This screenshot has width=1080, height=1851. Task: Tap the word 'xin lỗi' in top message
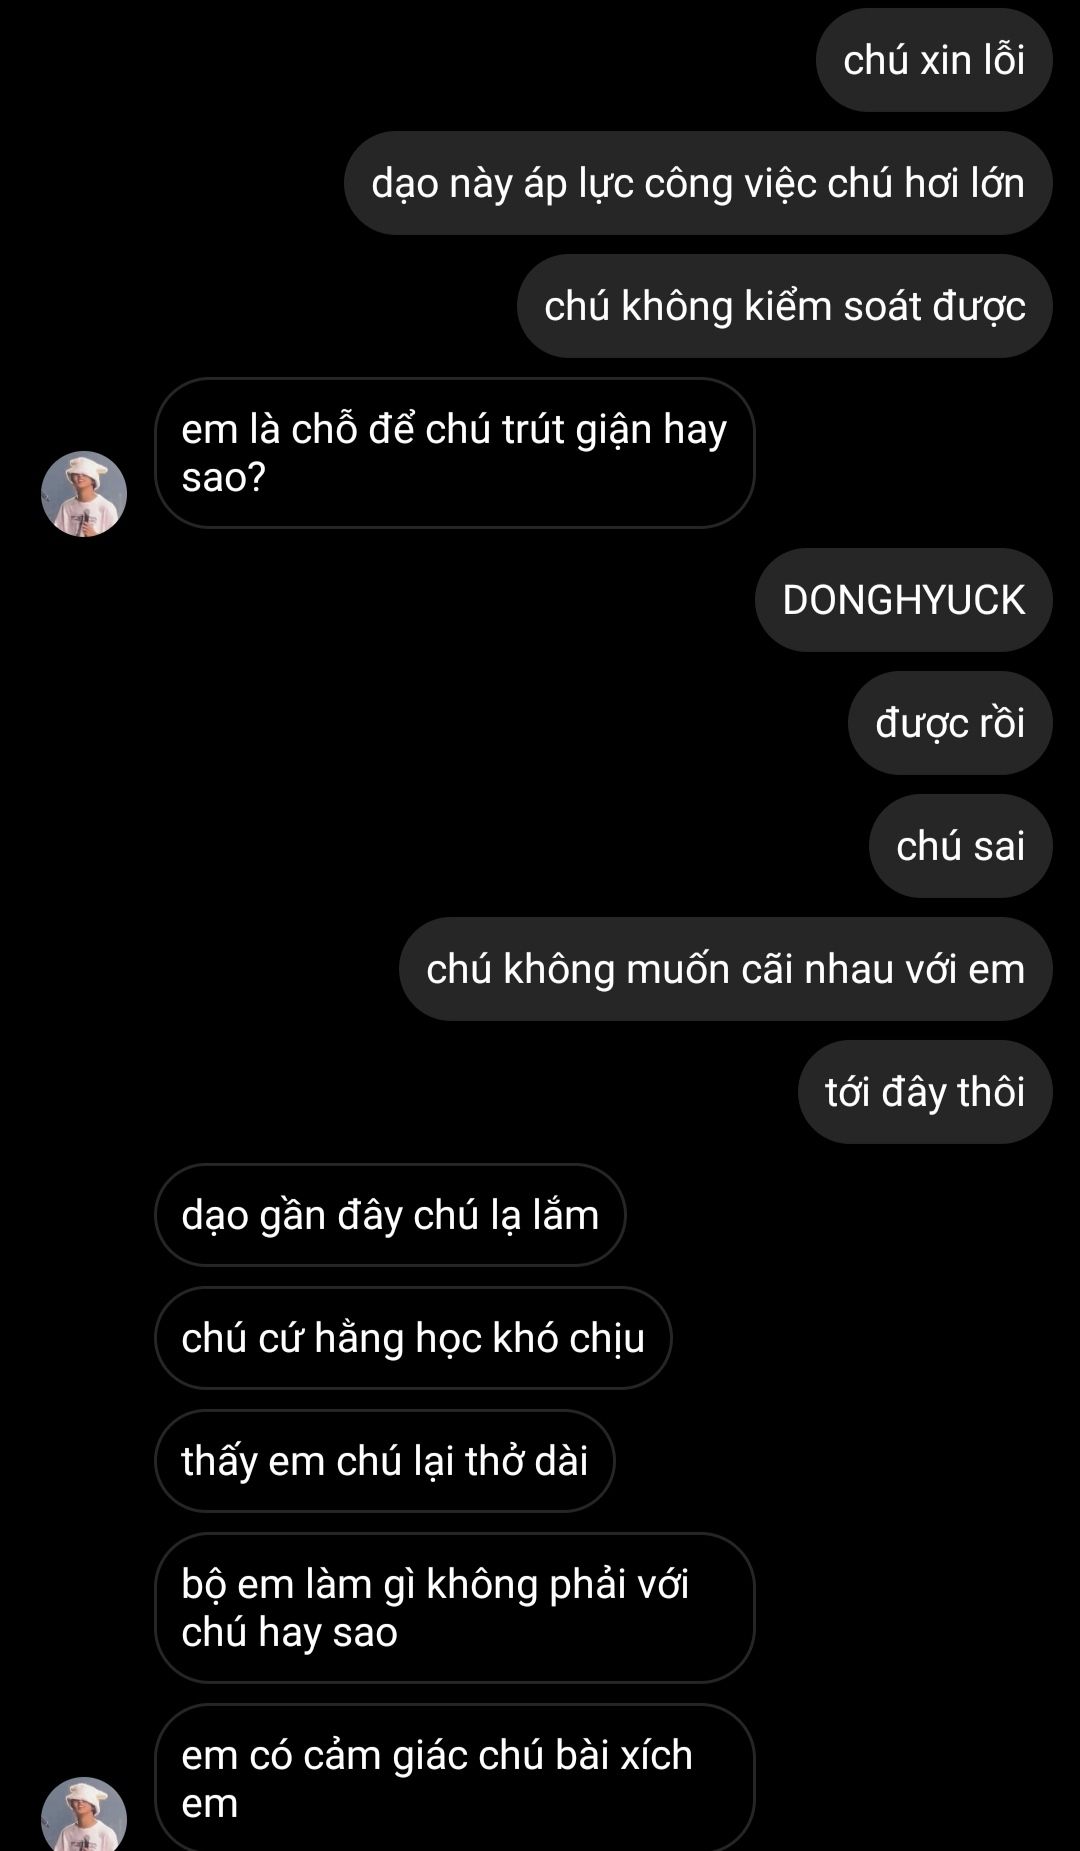tap(972, 60)
